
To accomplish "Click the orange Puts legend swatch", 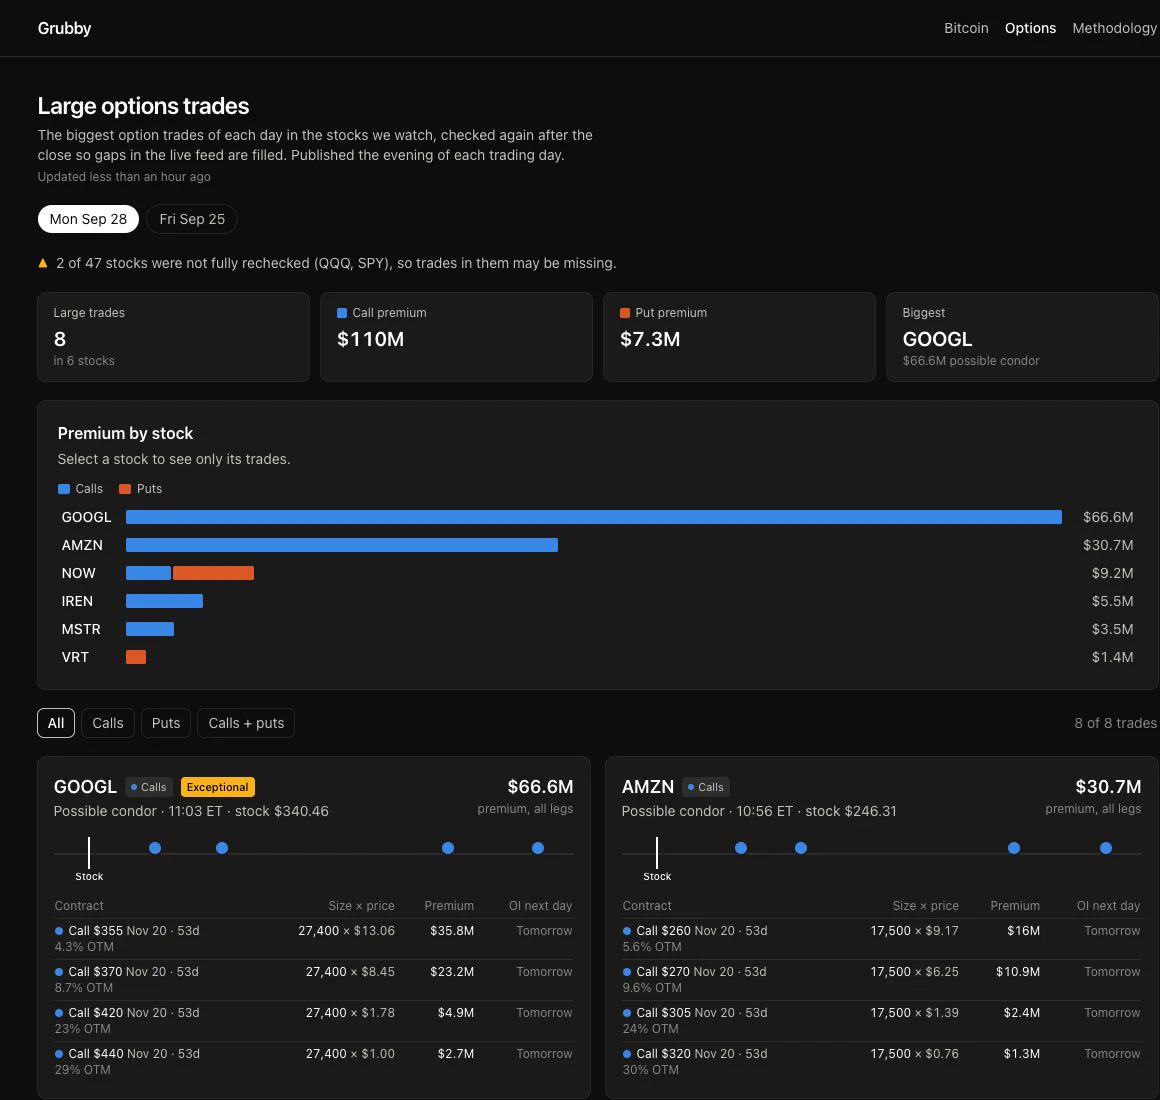I will point(125,489).
